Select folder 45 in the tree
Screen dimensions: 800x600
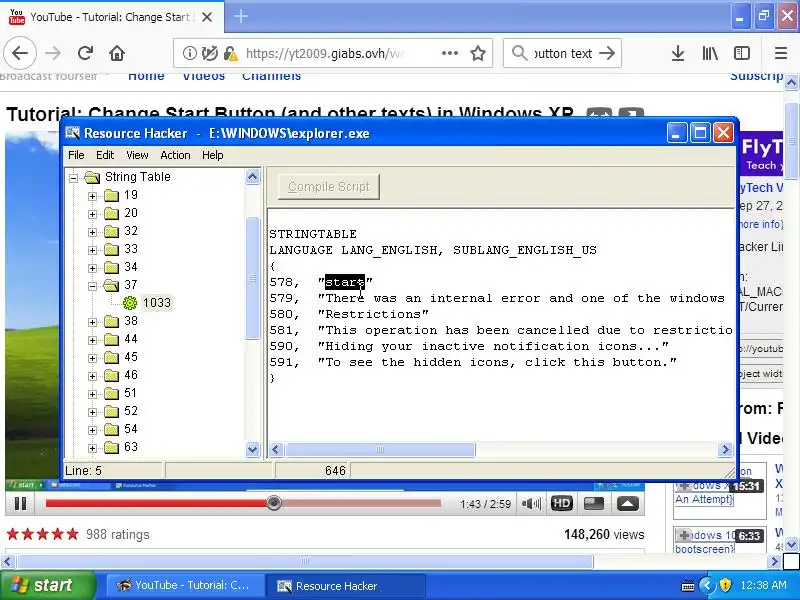131,357
